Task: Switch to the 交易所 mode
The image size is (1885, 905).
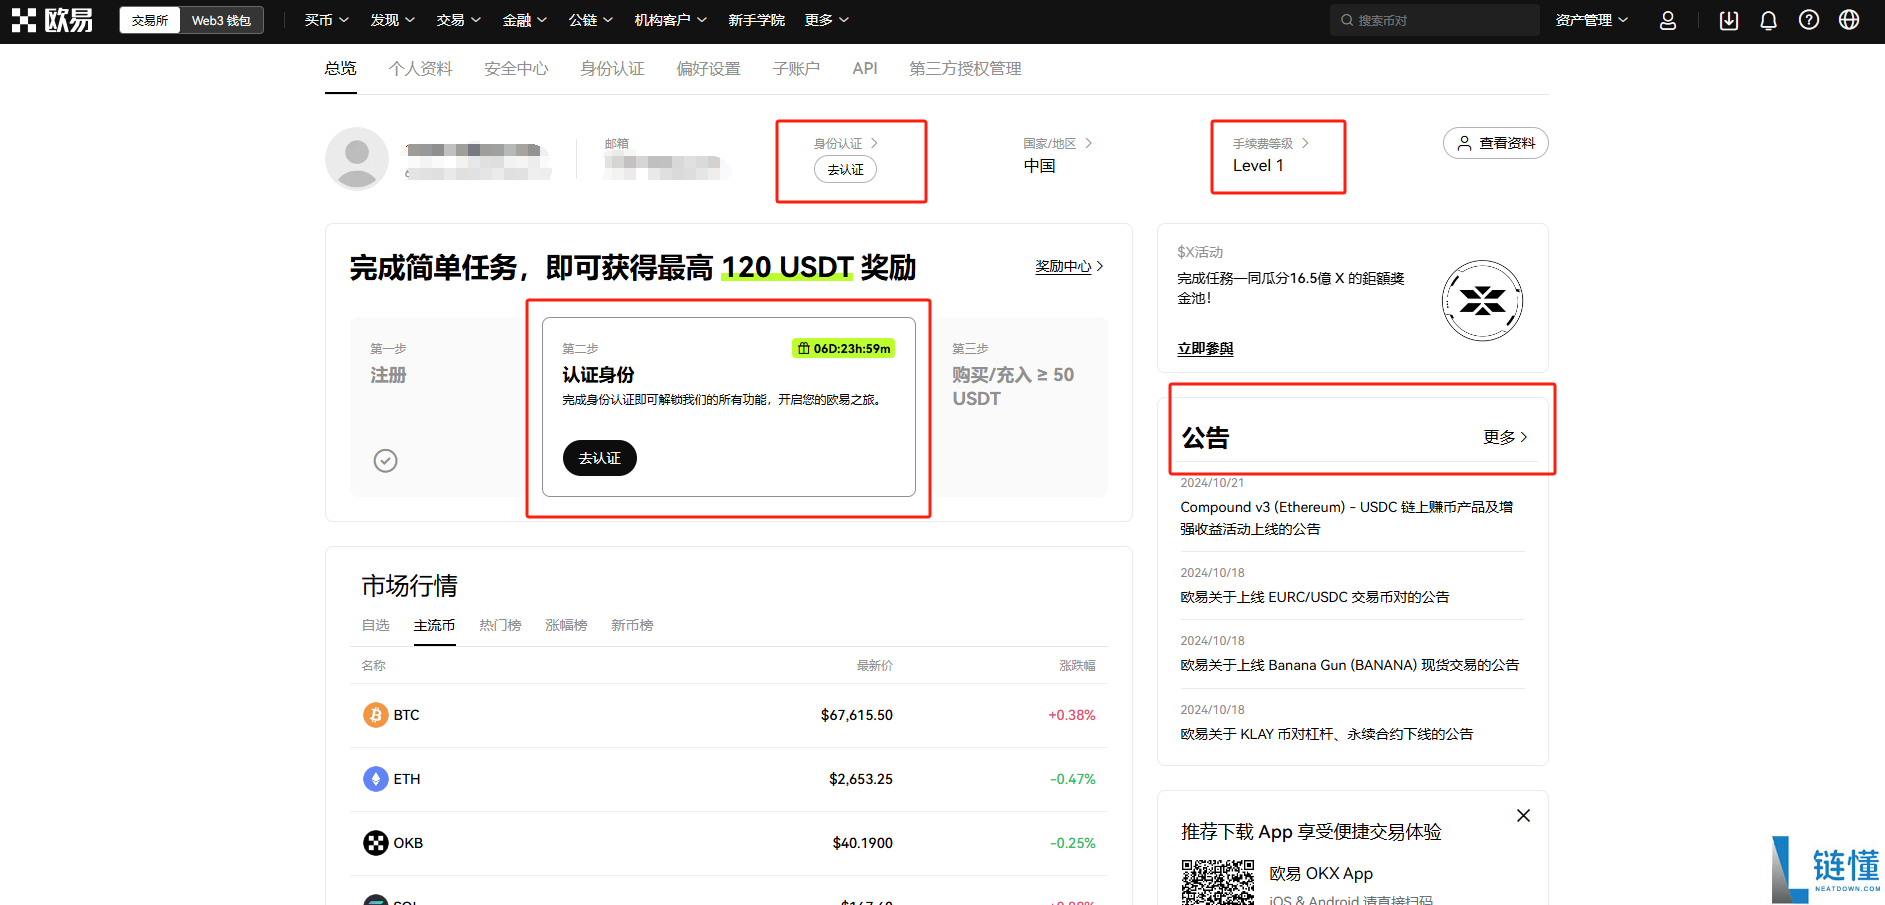Action: (150, 20)
